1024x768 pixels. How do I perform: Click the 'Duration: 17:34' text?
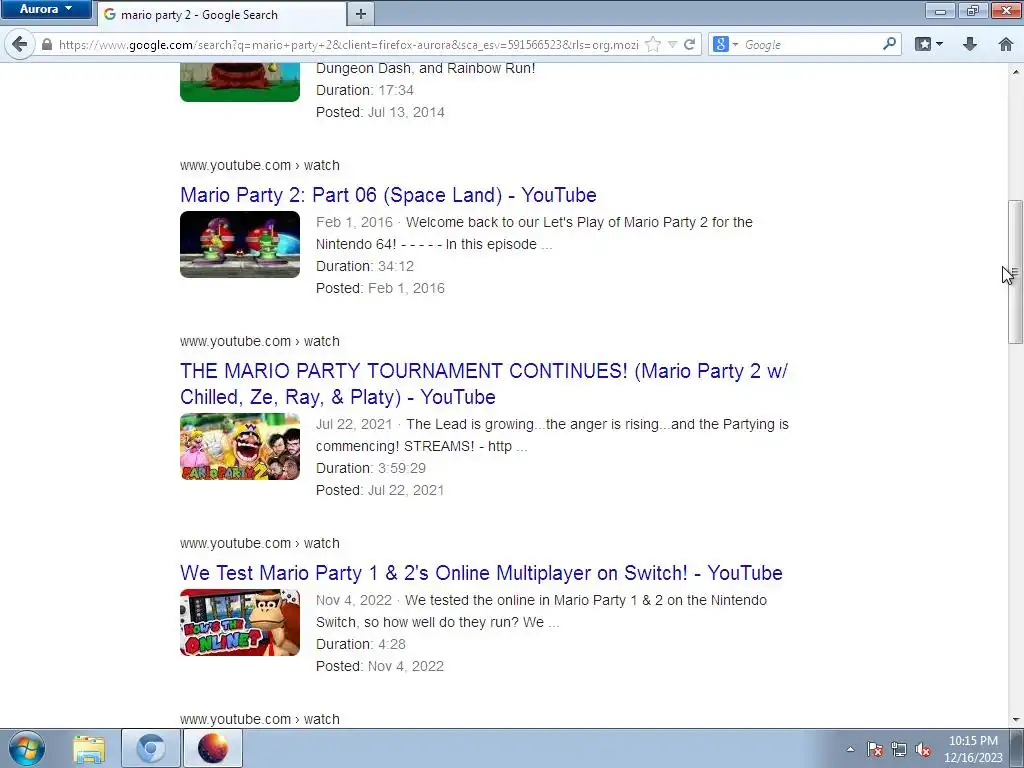[x=365, y=90]
